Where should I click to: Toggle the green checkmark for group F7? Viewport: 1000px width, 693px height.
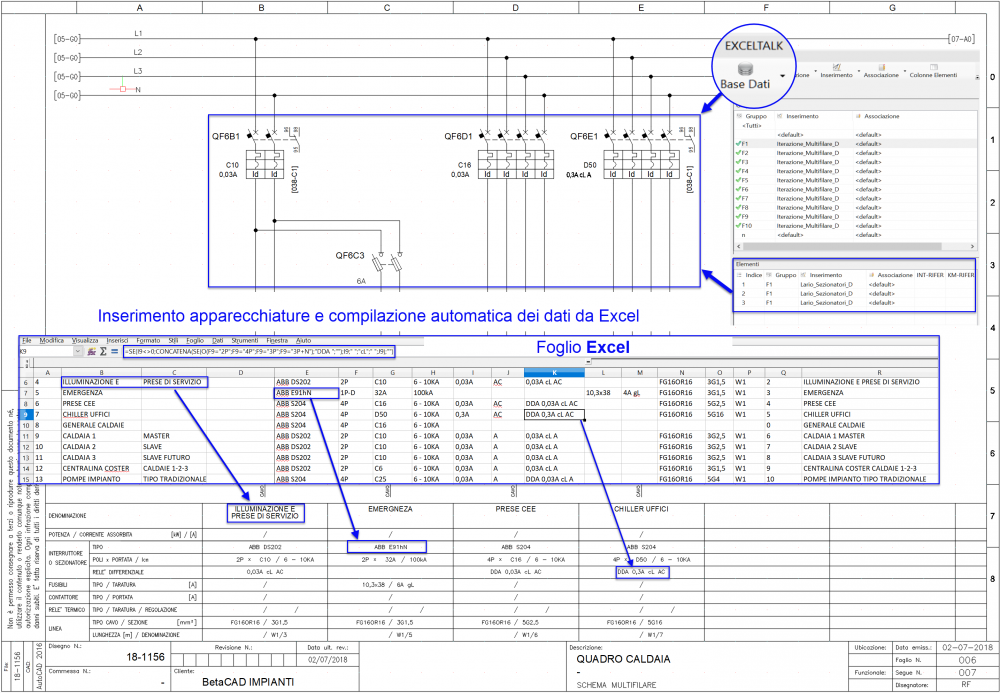point(738,198)
